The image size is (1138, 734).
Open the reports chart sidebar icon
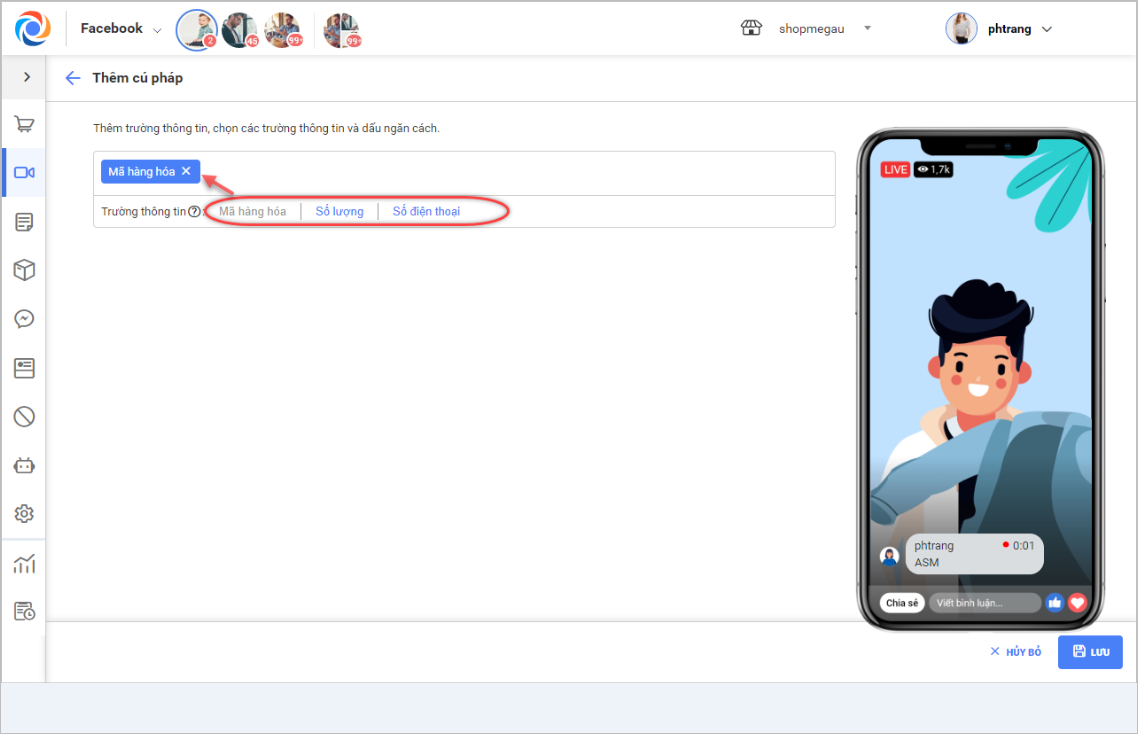coord(24,563)
